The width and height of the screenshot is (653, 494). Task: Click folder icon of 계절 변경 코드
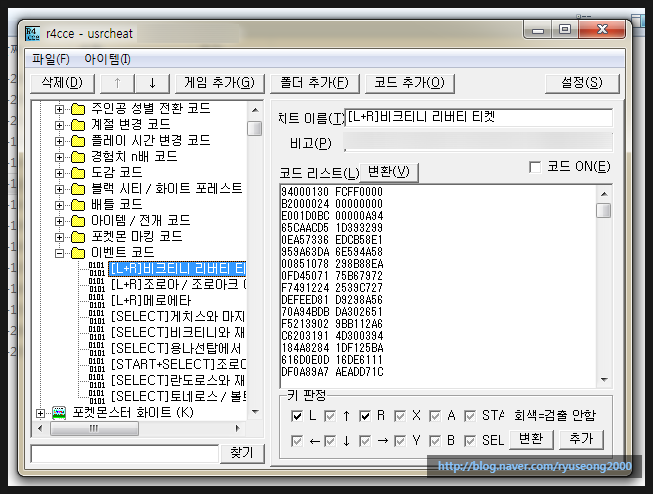[78, 125]
